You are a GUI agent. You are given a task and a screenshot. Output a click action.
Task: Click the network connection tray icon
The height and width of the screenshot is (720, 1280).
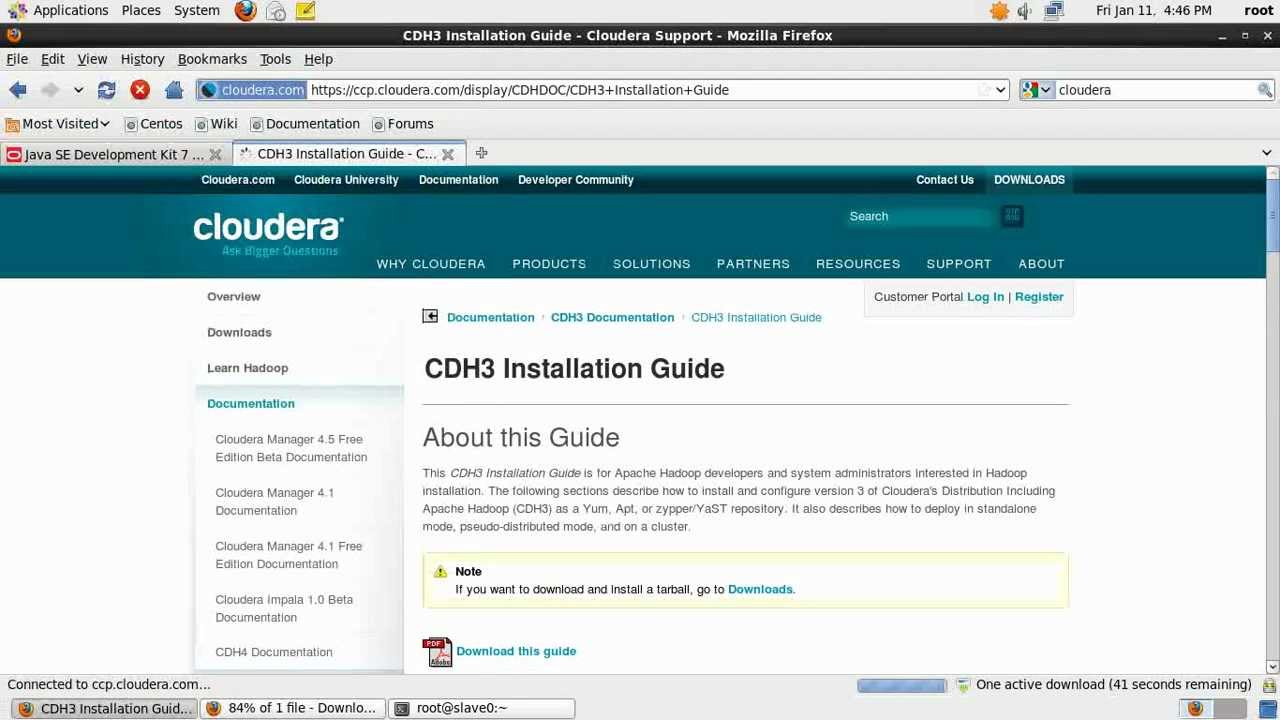1053,11
